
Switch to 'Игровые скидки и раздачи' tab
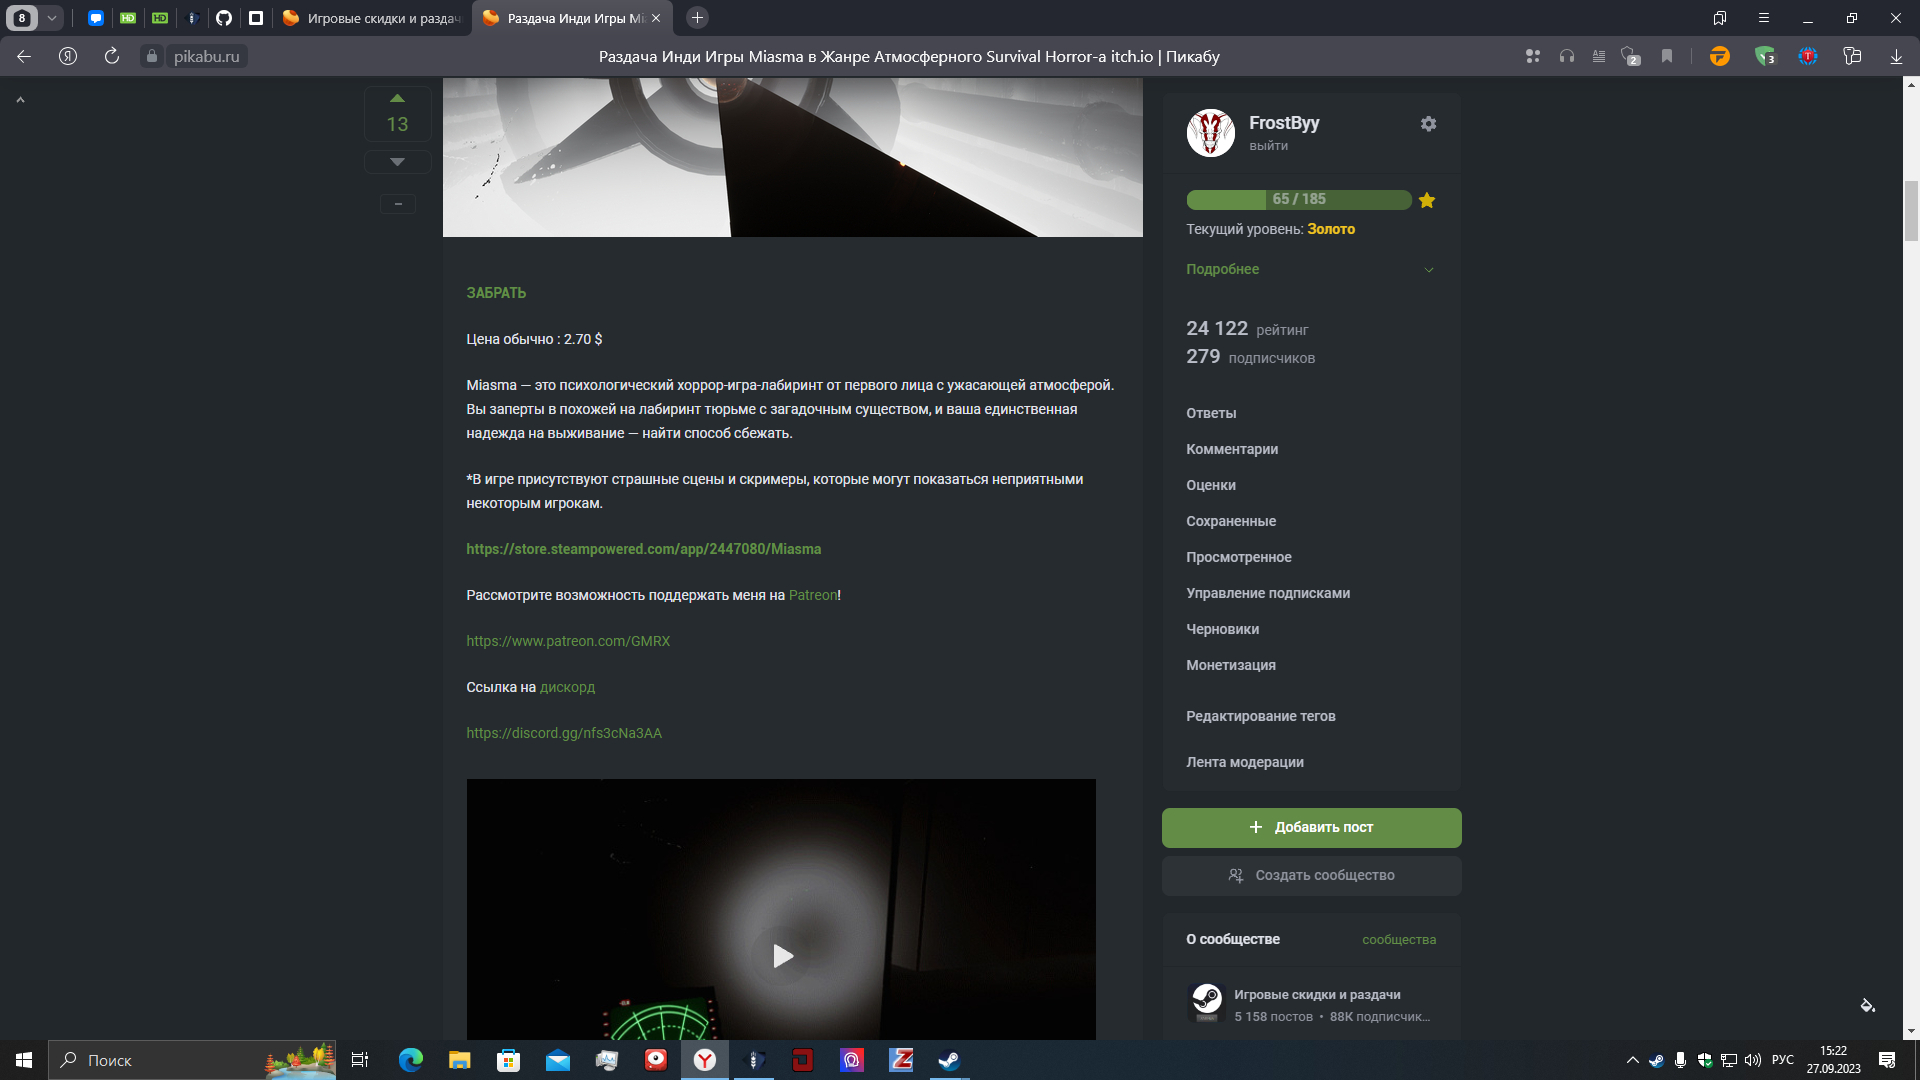click(372, 18)
